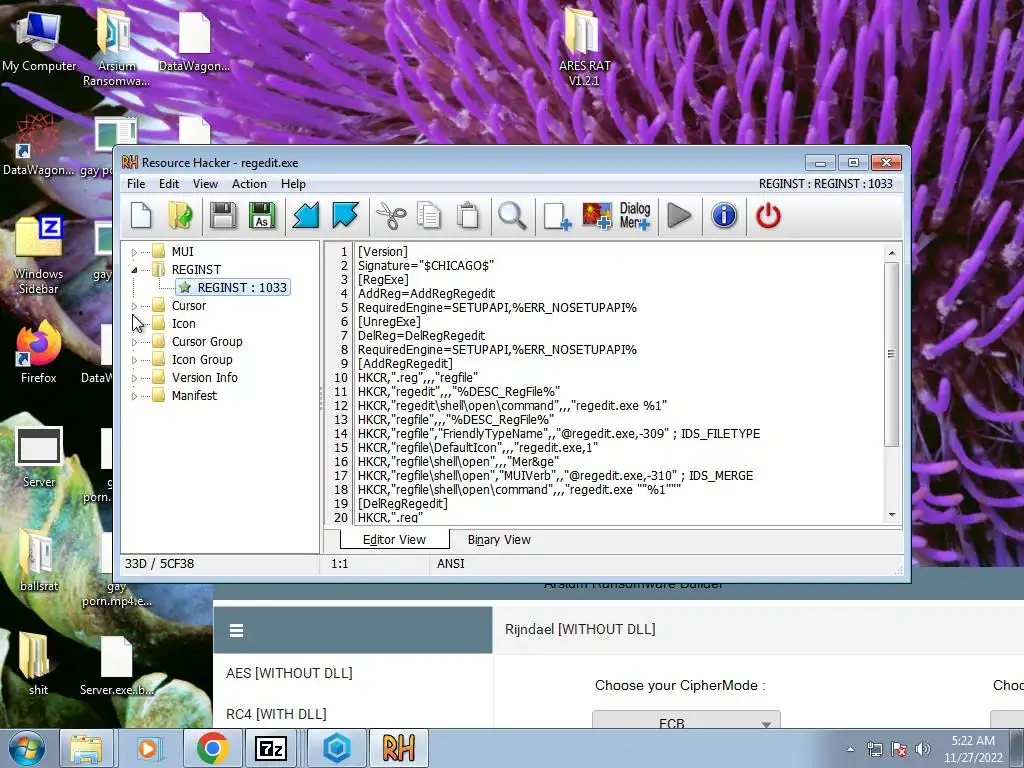Switch to Editor View tab

coord(394,540)
